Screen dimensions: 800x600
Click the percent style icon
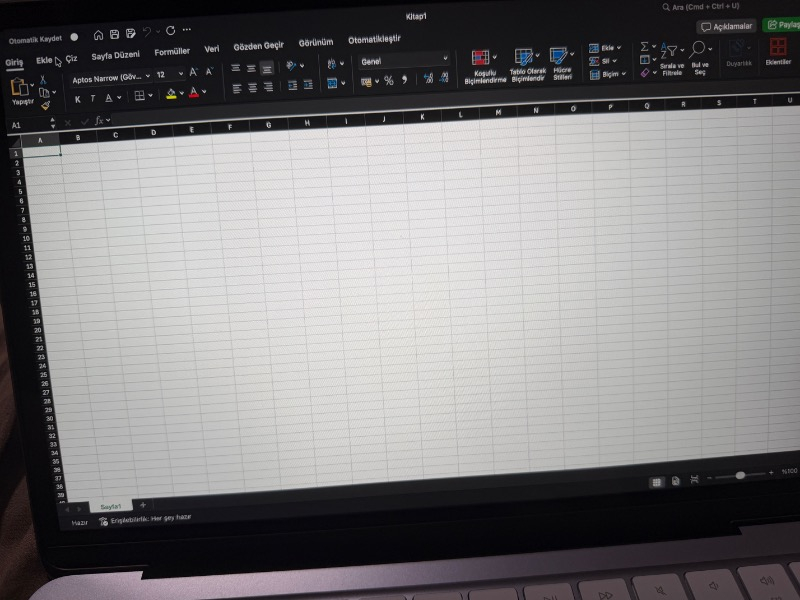(x=389, y=81)
